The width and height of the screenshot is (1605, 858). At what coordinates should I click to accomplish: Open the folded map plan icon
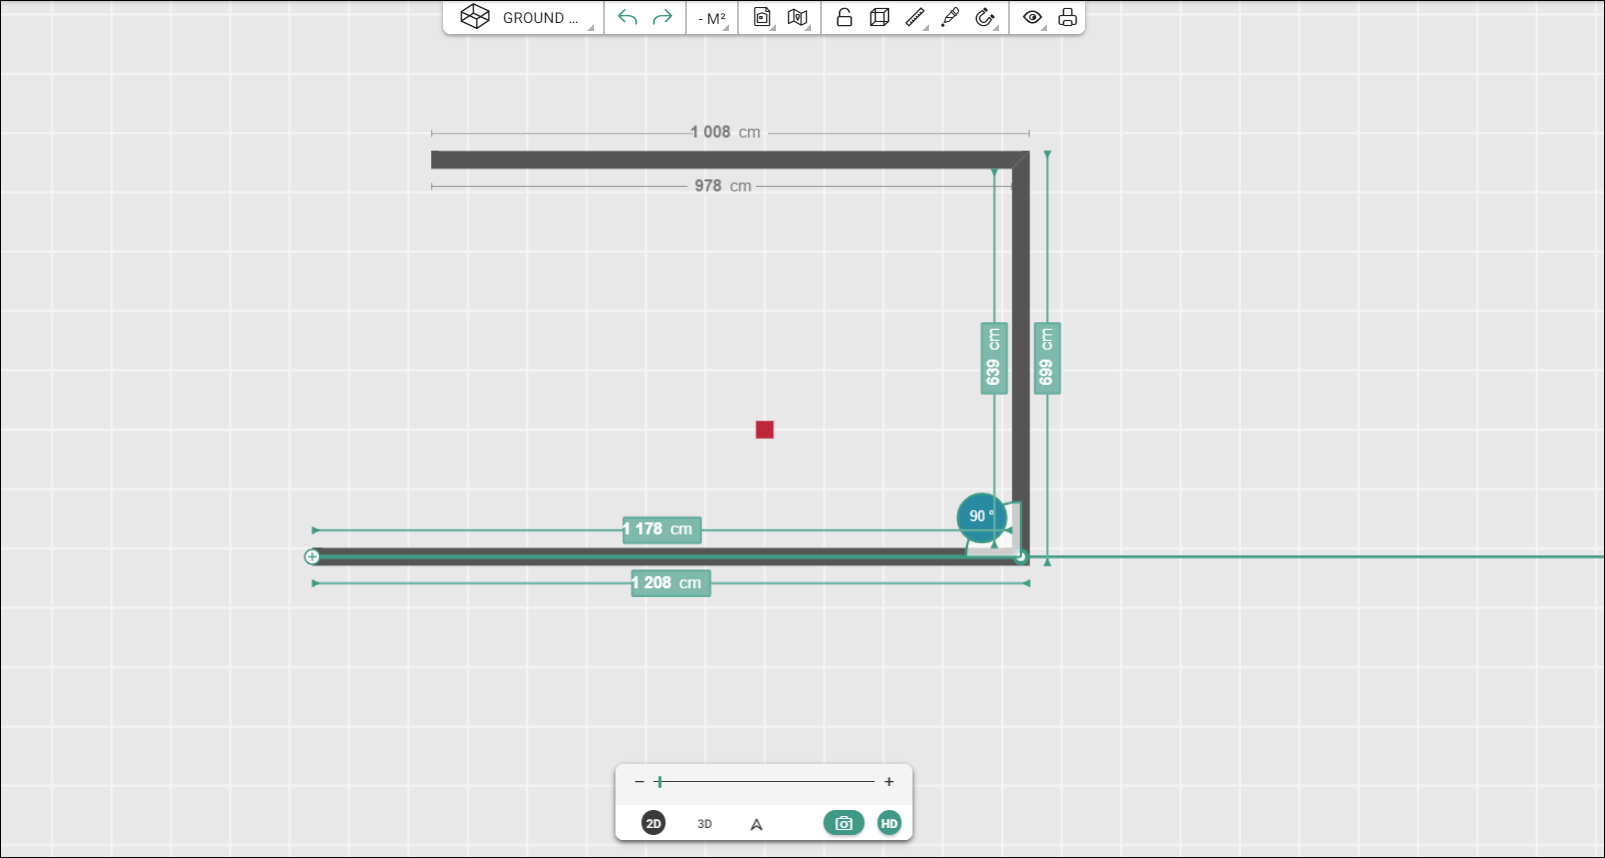(x=798, y=18)
